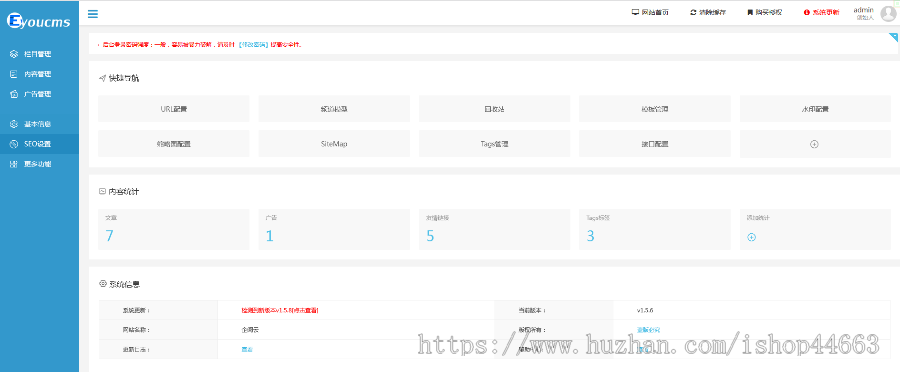Click the 广告管理 sidebar icon
Image resolution: width=900 pixels, height=372 pixels.
coord(14,94)
